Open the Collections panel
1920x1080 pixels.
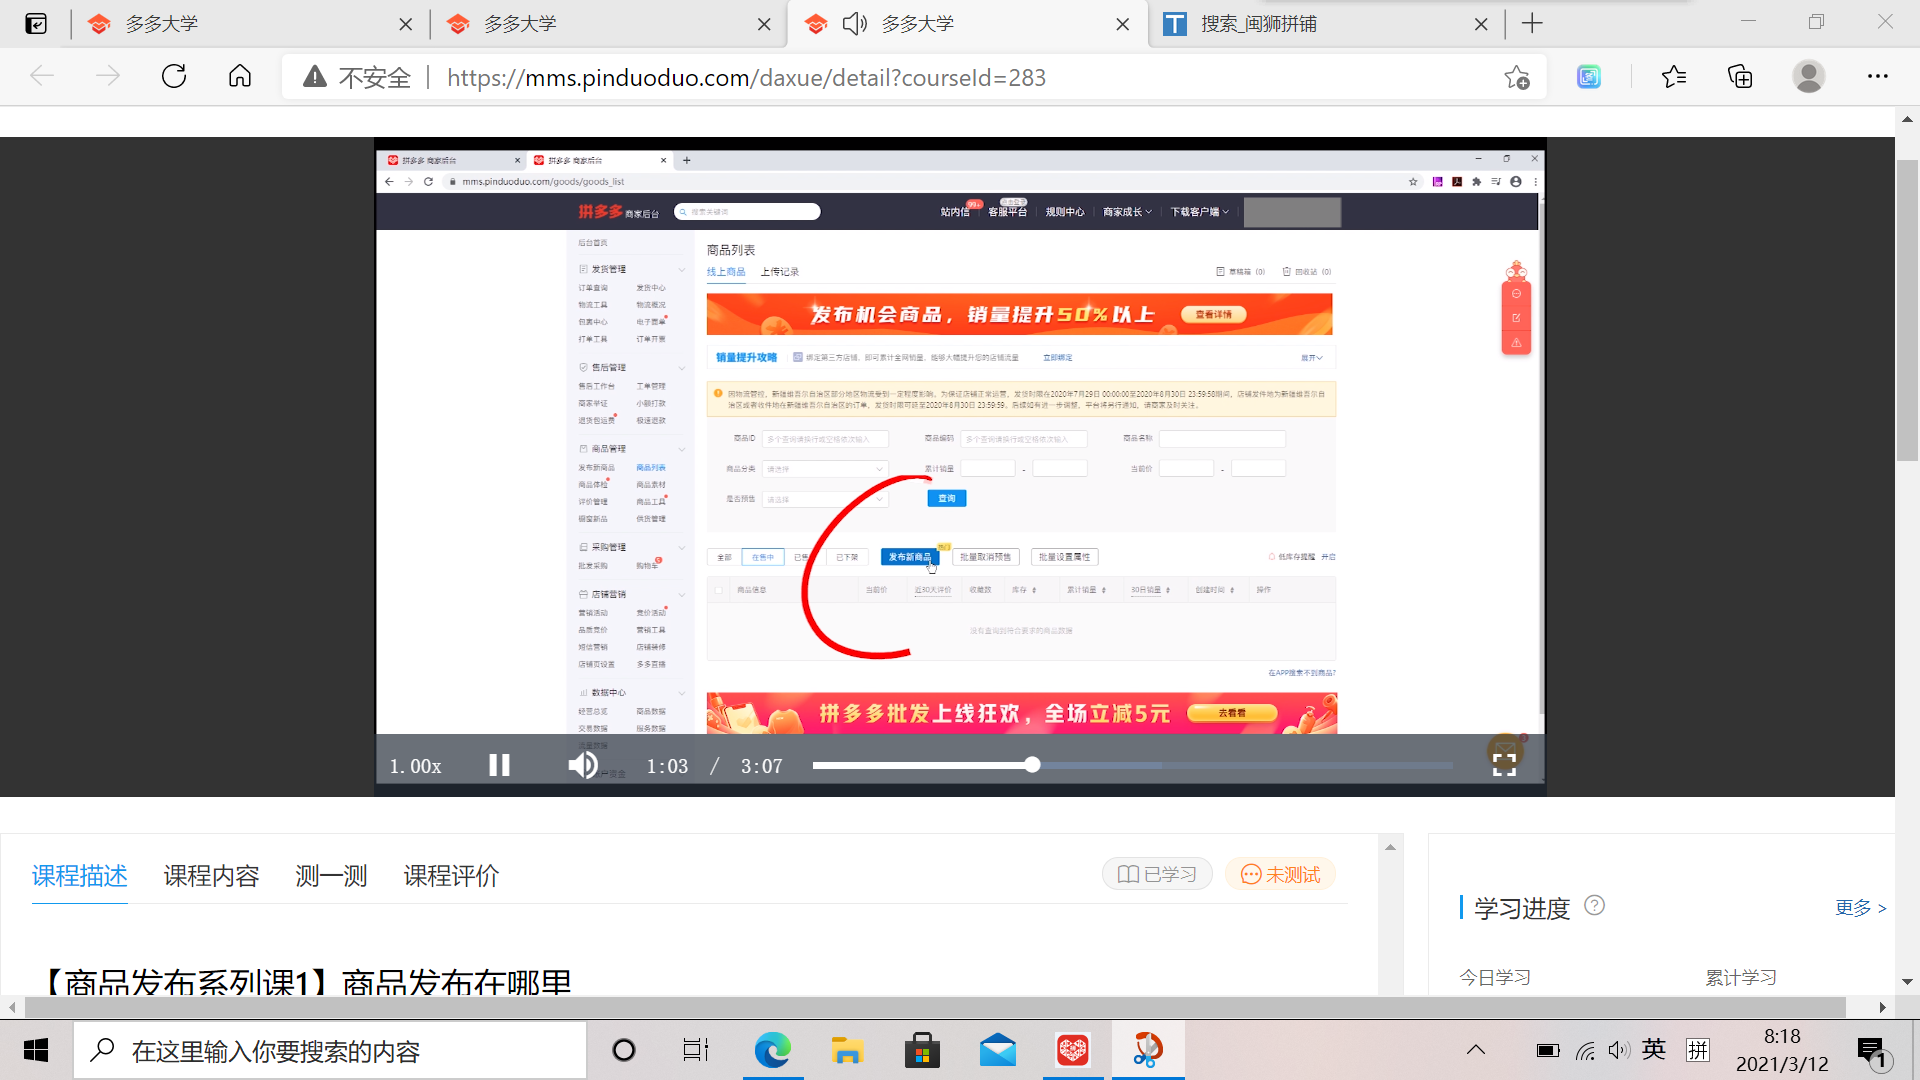(1740, 77)
